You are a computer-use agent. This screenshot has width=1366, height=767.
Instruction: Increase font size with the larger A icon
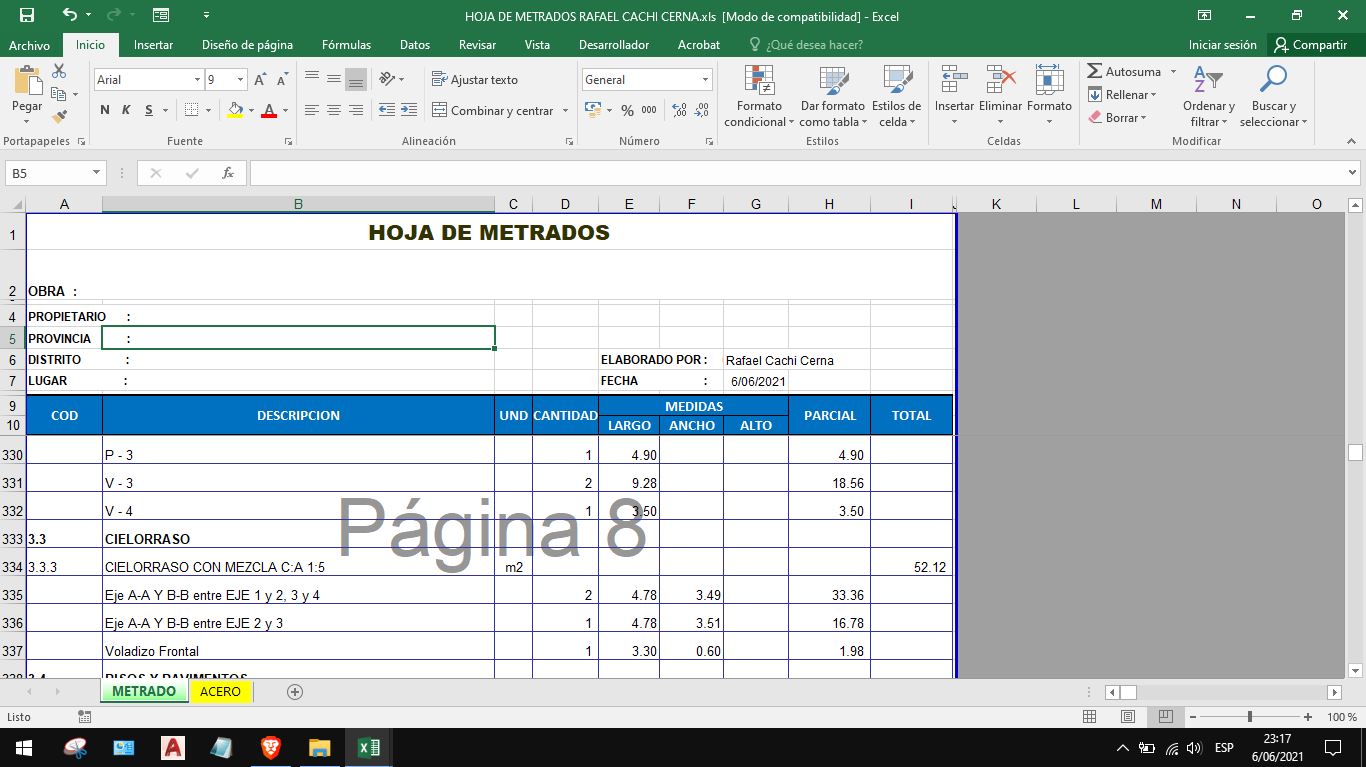[260, 80]
